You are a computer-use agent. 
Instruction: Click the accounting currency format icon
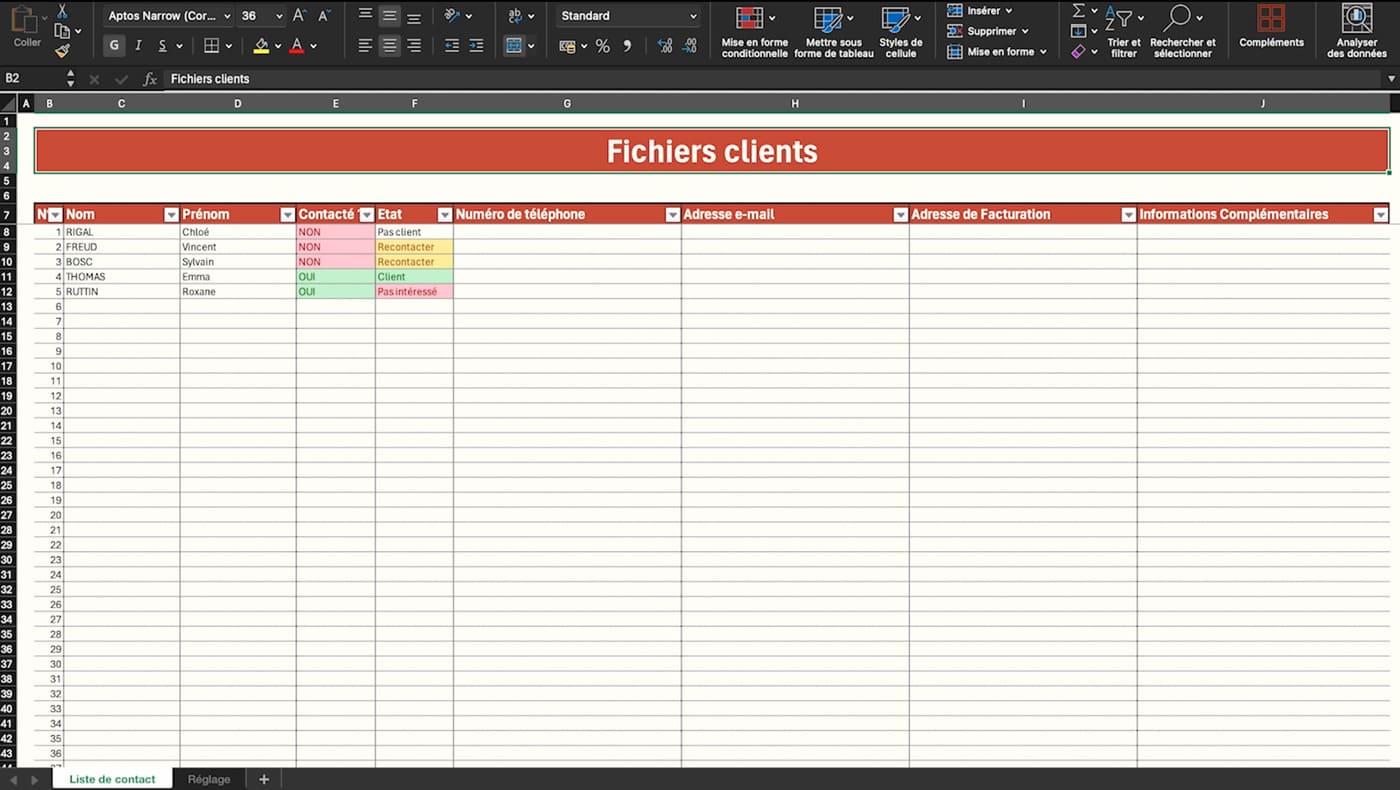(x=567, y=46)
